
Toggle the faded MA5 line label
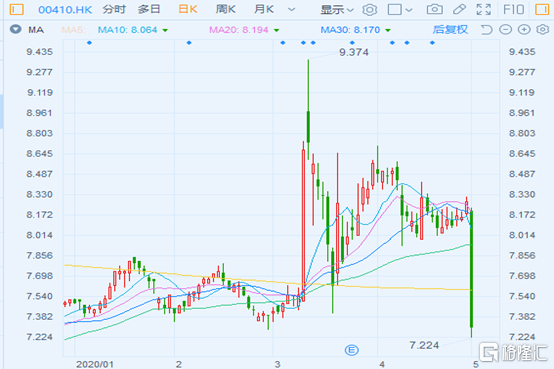click(73, 30)
